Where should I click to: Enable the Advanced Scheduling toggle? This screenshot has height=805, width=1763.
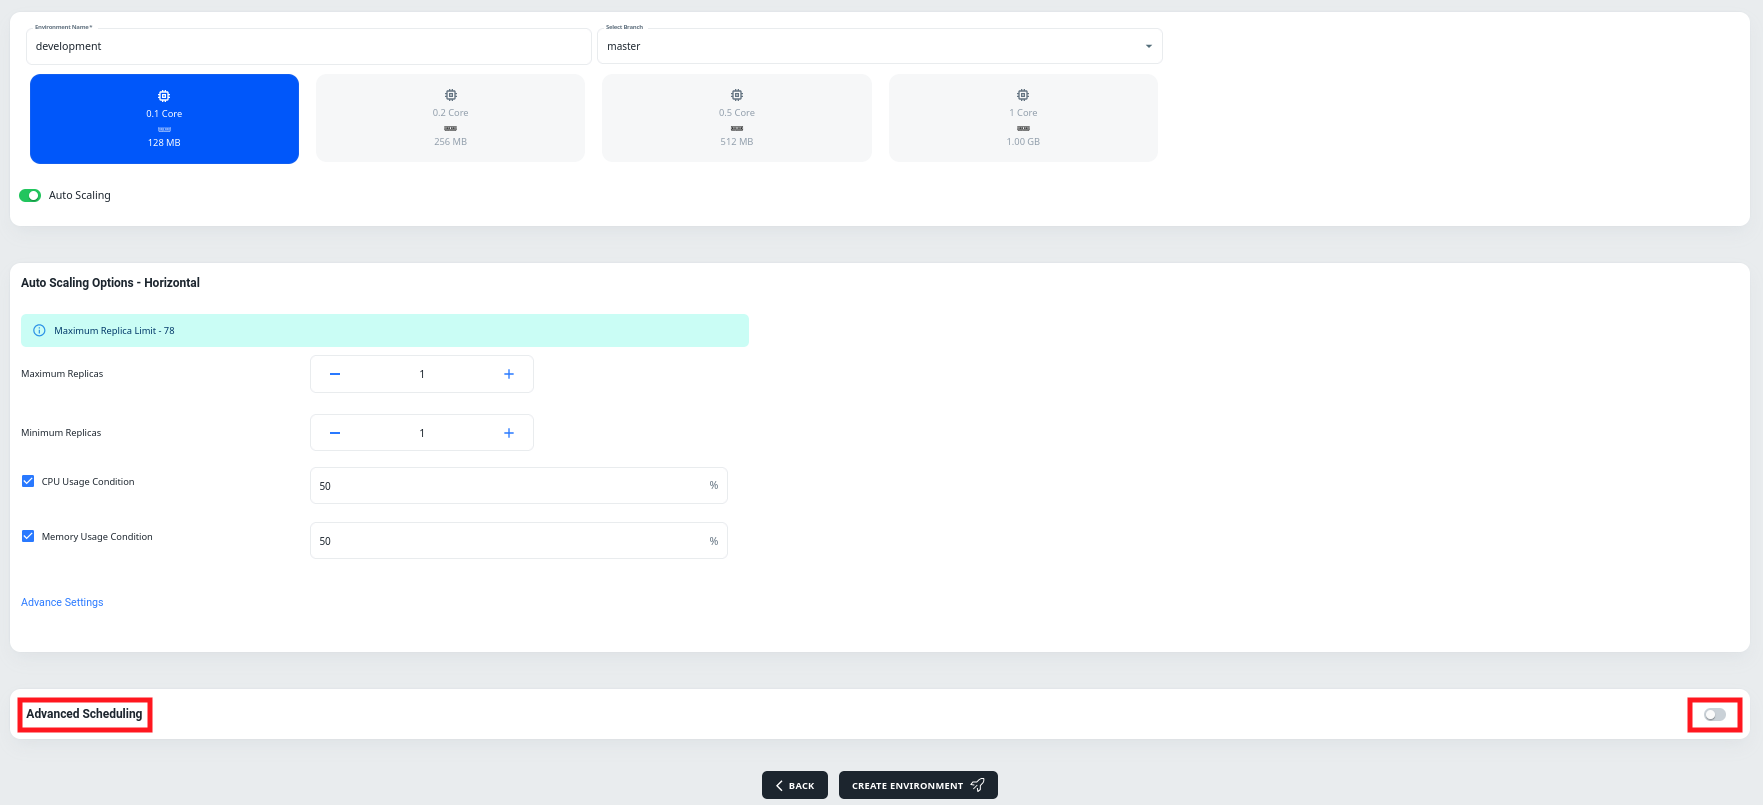pos(1715,714)
